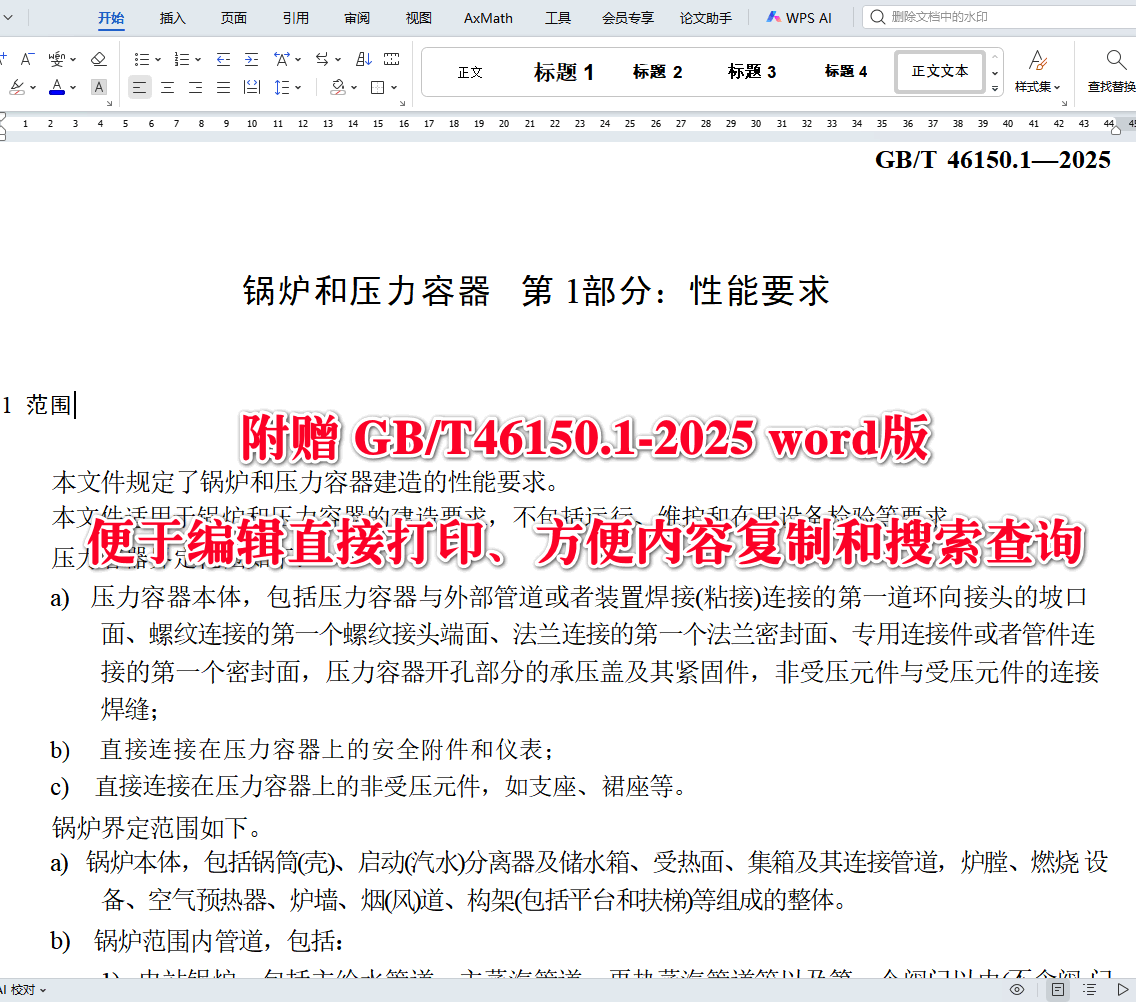Image resolution: width=1136 pixels, height=1002 pixels.
Task: Align text right
Action: [196, 88]
